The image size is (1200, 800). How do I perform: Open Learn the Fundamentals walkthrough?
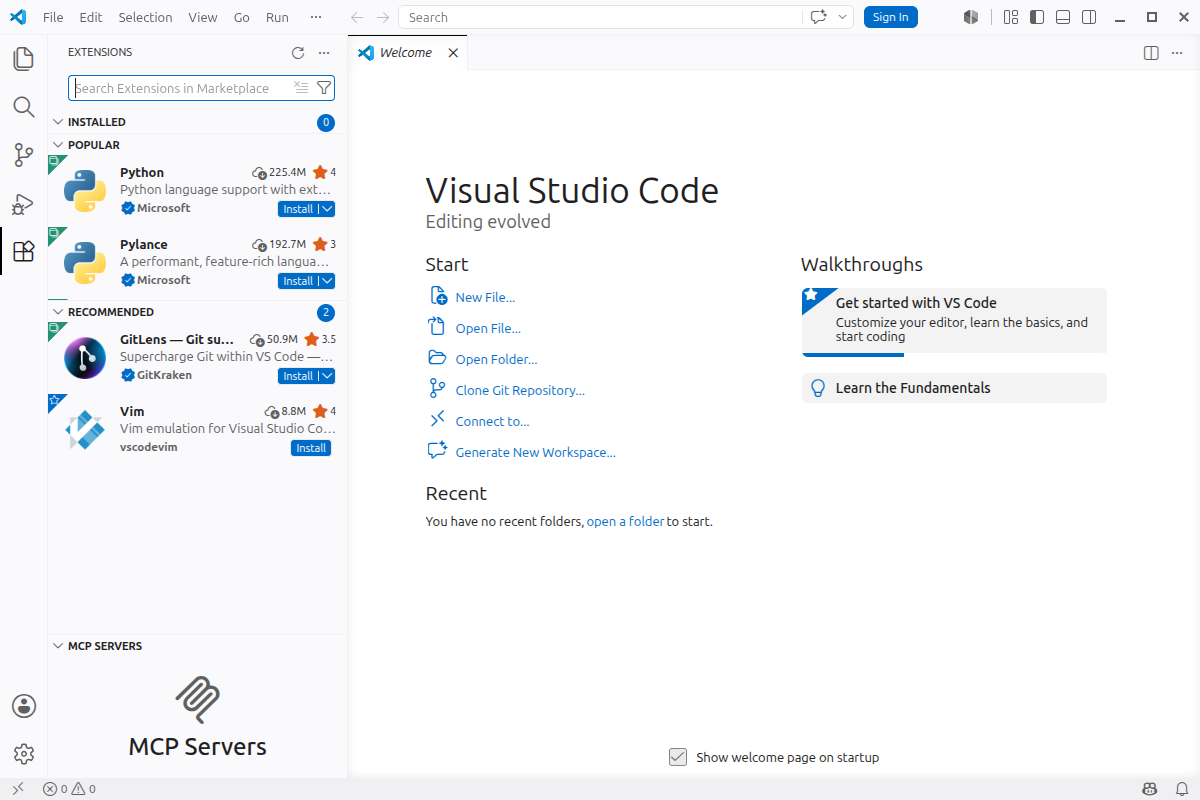954,388
